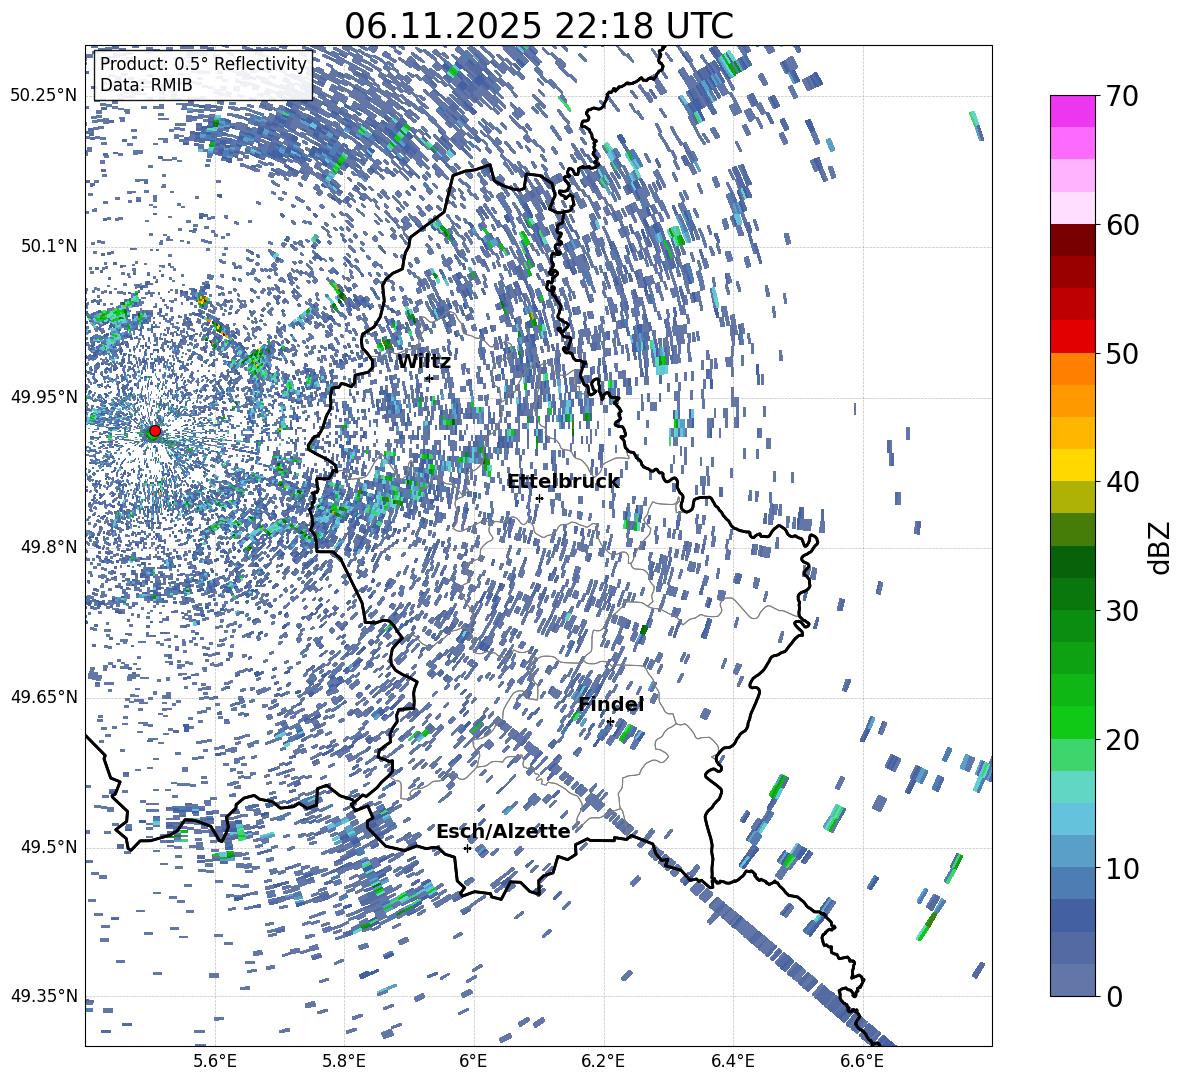Click the 50.25°N latitude label
This screenshot has height=1081, width=1184.
(x=44, y=96)
